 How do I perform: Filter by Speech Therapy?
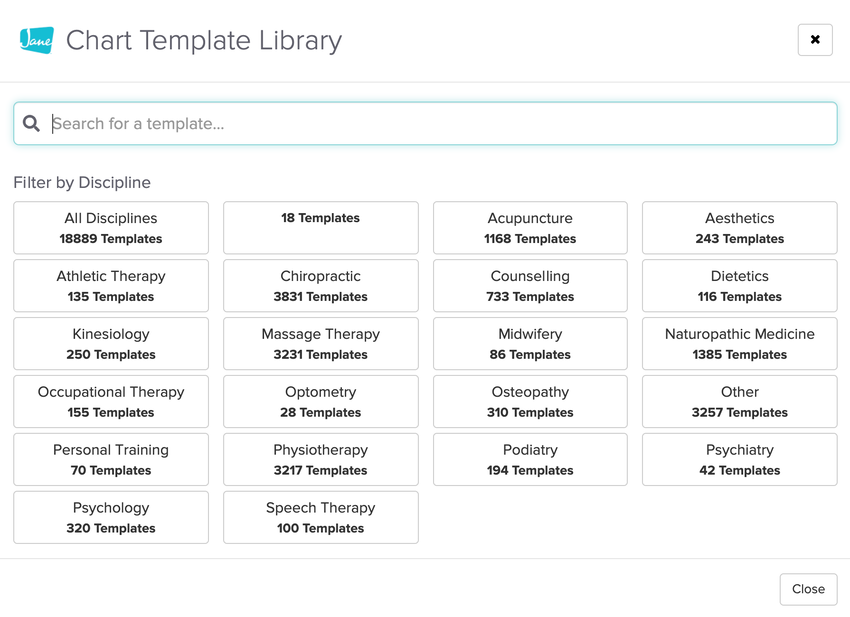click(x=320, y=518)
